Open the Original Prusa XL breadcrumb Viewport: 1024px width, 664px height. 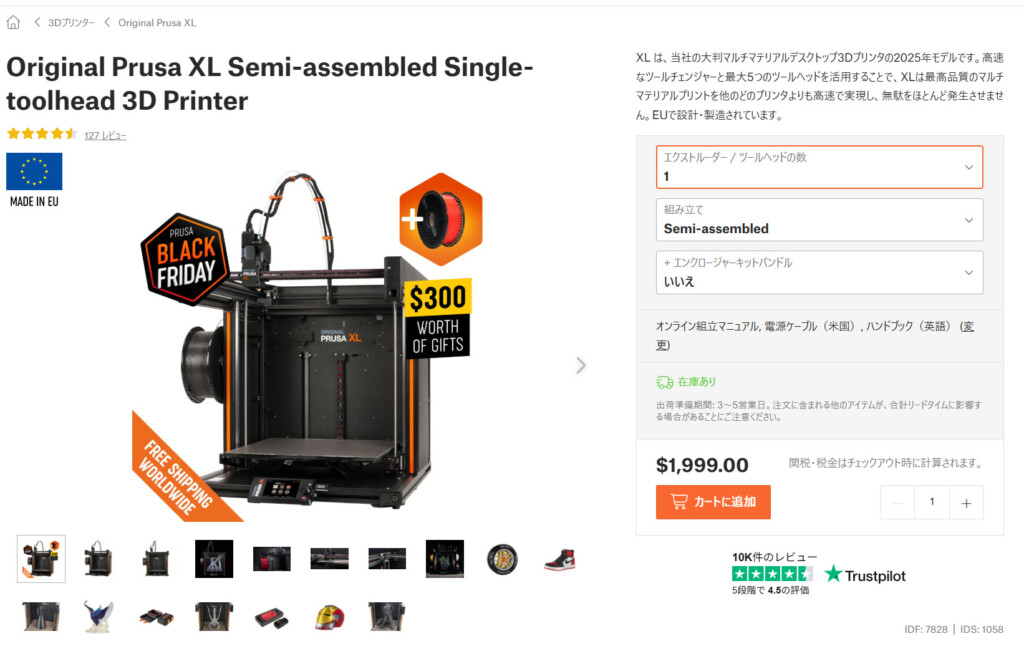pyautogui.click(x=157, y=23)
